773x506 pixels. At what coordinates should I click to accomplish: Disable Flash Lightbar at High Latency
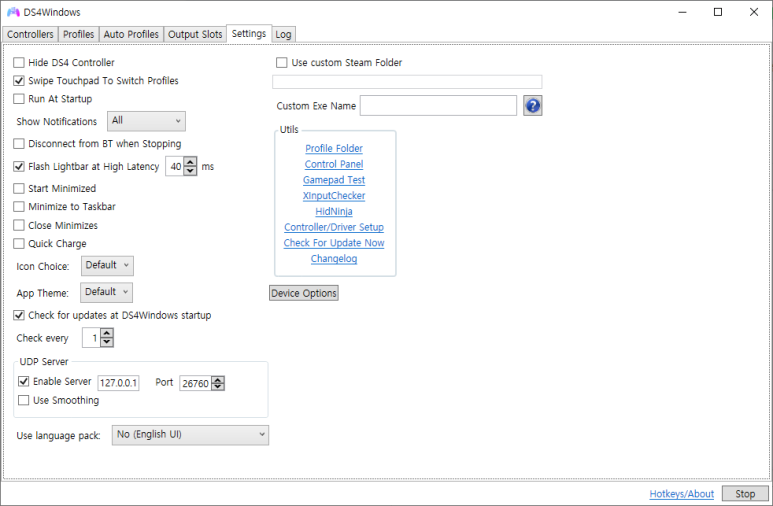[19, 167]
